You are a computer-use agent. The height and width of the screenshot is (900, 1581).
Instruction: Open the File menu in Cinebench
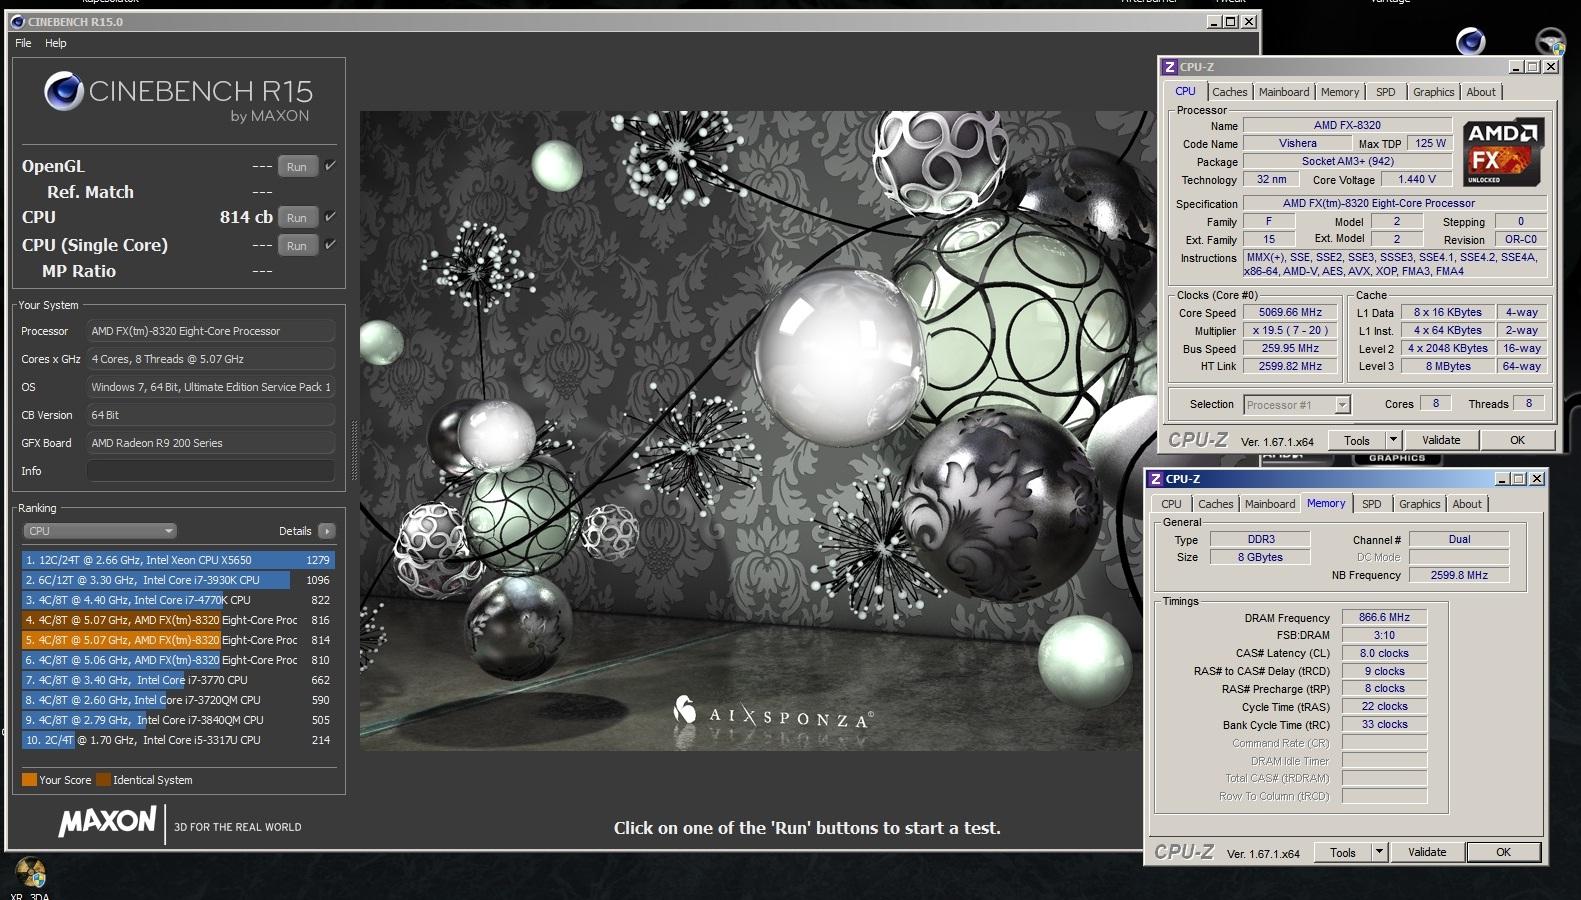(x=23, y=43)
